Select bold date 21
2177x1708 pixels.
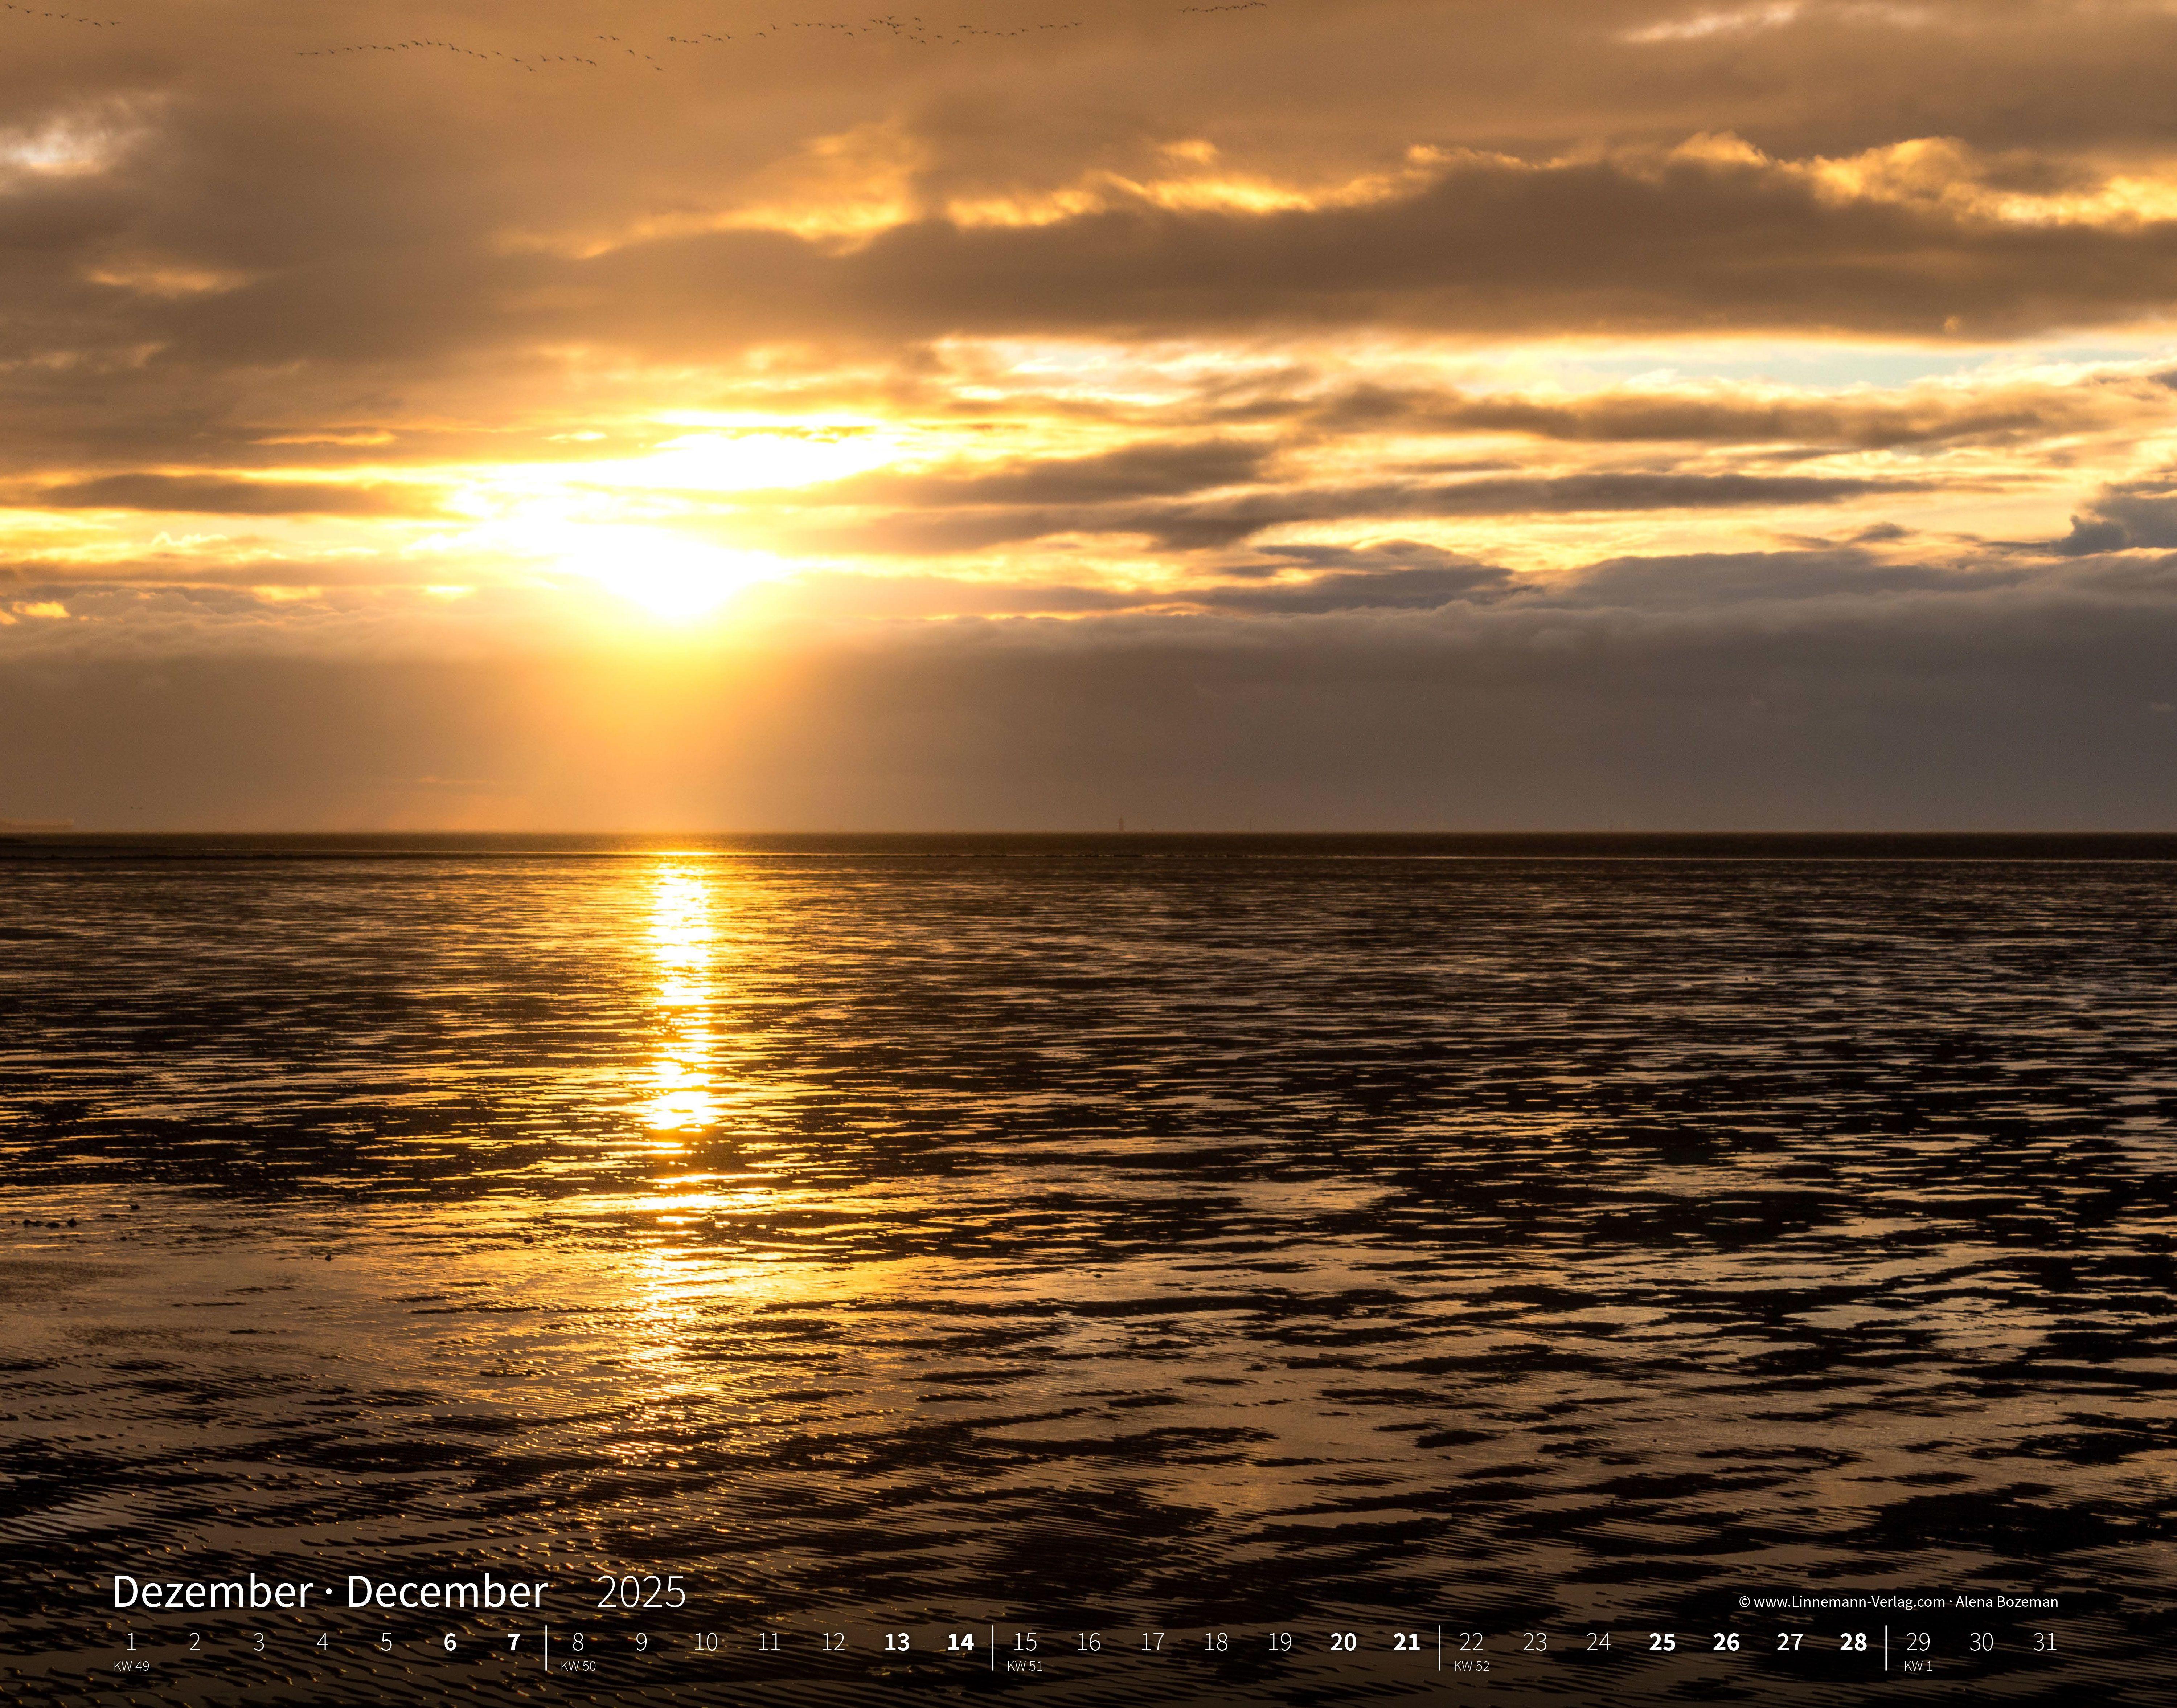1407,1642
